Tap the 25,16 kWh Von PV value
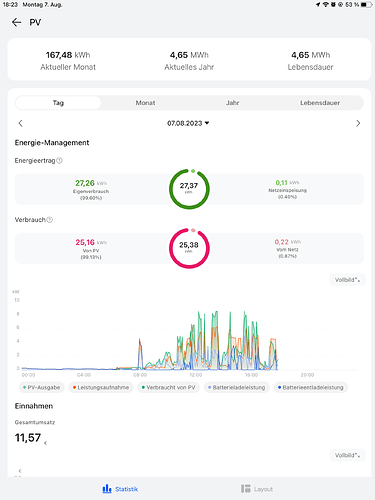This screenshot has width=375, height=500. click(x=91, y=242)
